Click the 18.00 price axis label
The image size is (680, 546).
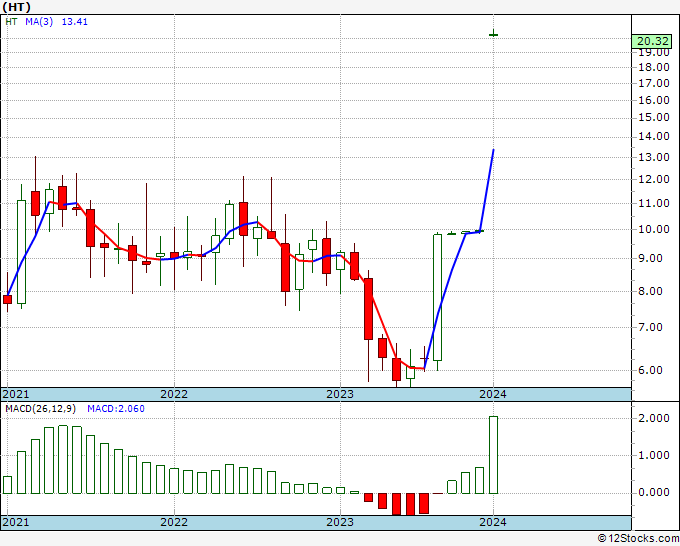(654, 68)
